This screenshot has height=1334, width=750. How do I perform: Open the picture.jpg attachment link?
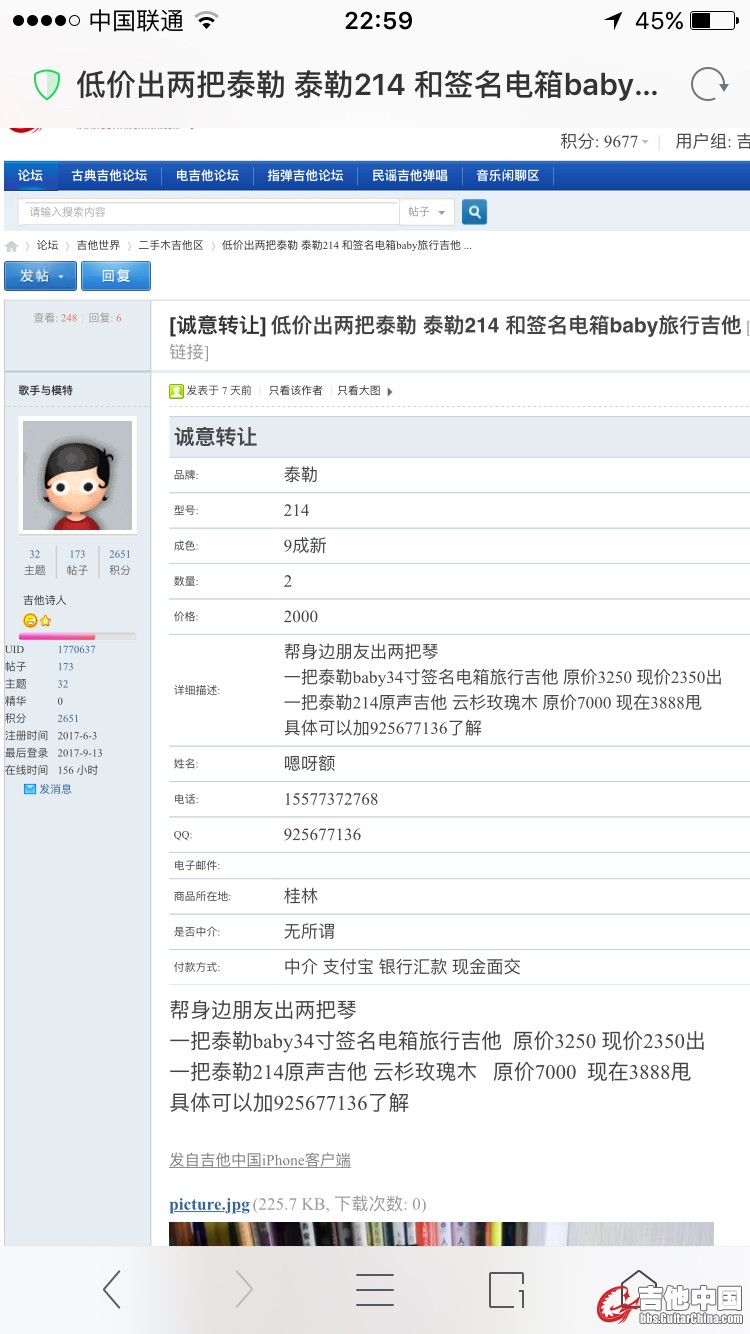(209, 1204)
